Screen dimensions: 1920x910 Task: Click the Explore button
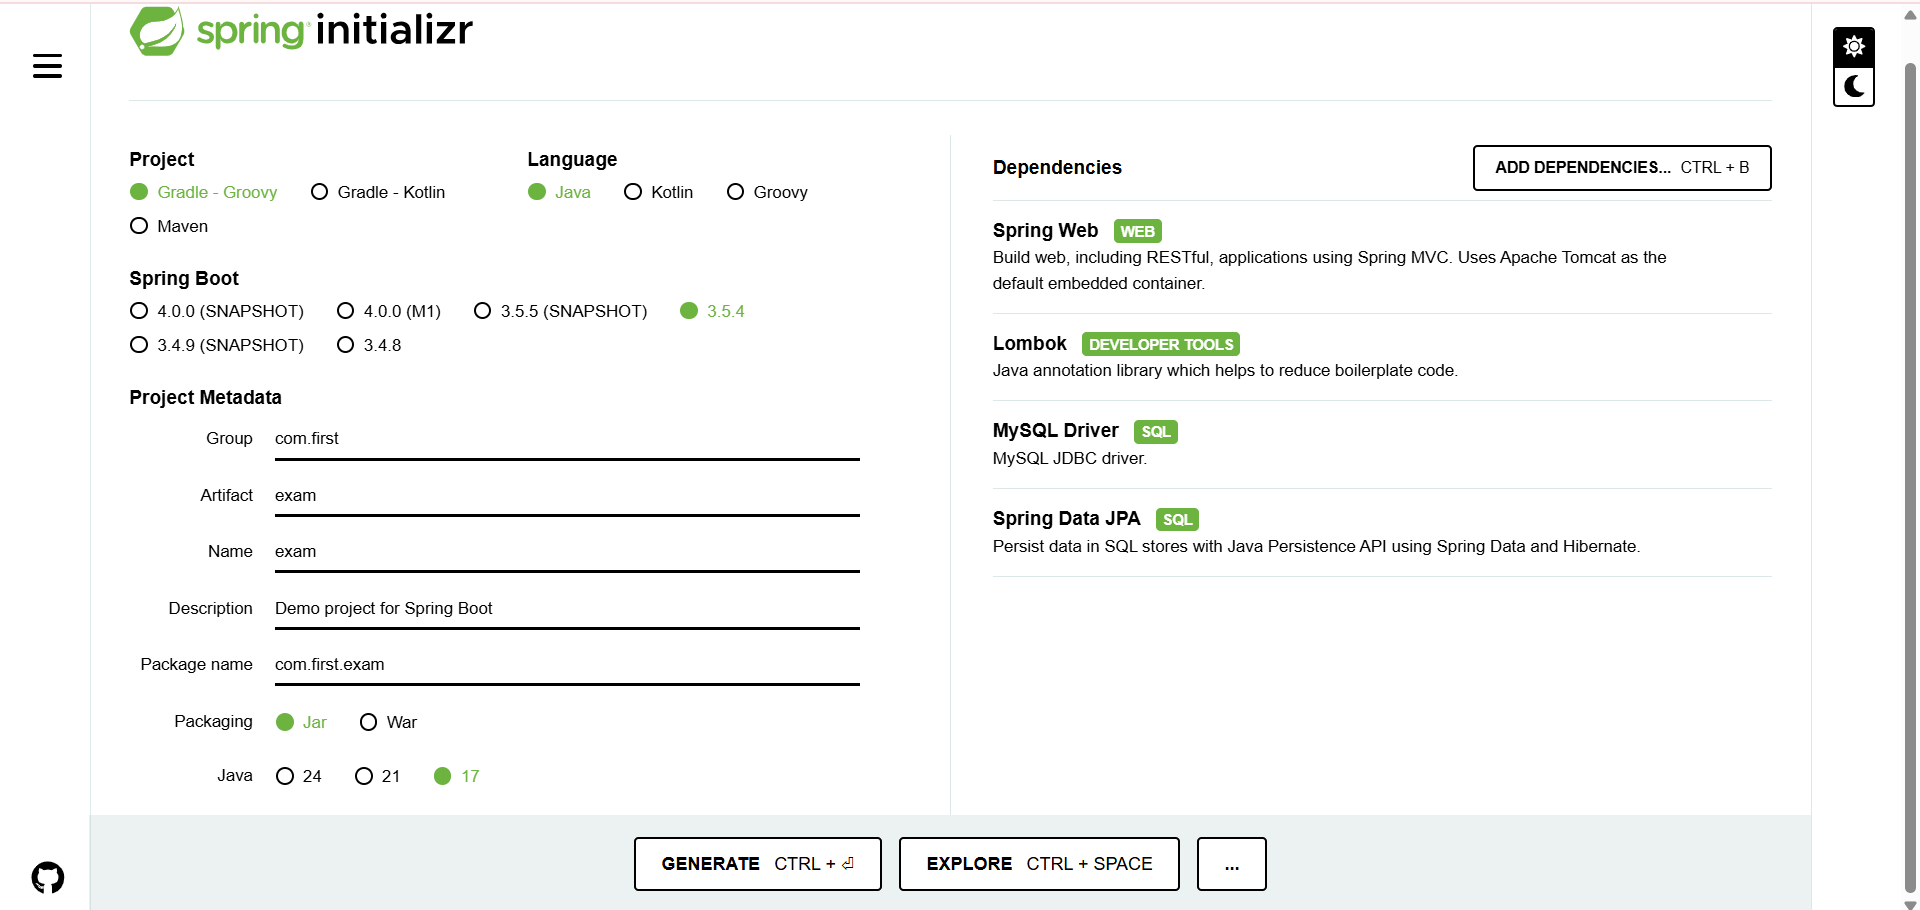1039,864
